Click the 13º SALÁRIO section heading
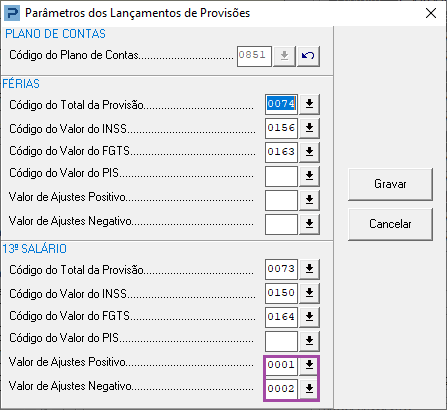The height and width of the screenshot is (410, 447). coord(35,249)
